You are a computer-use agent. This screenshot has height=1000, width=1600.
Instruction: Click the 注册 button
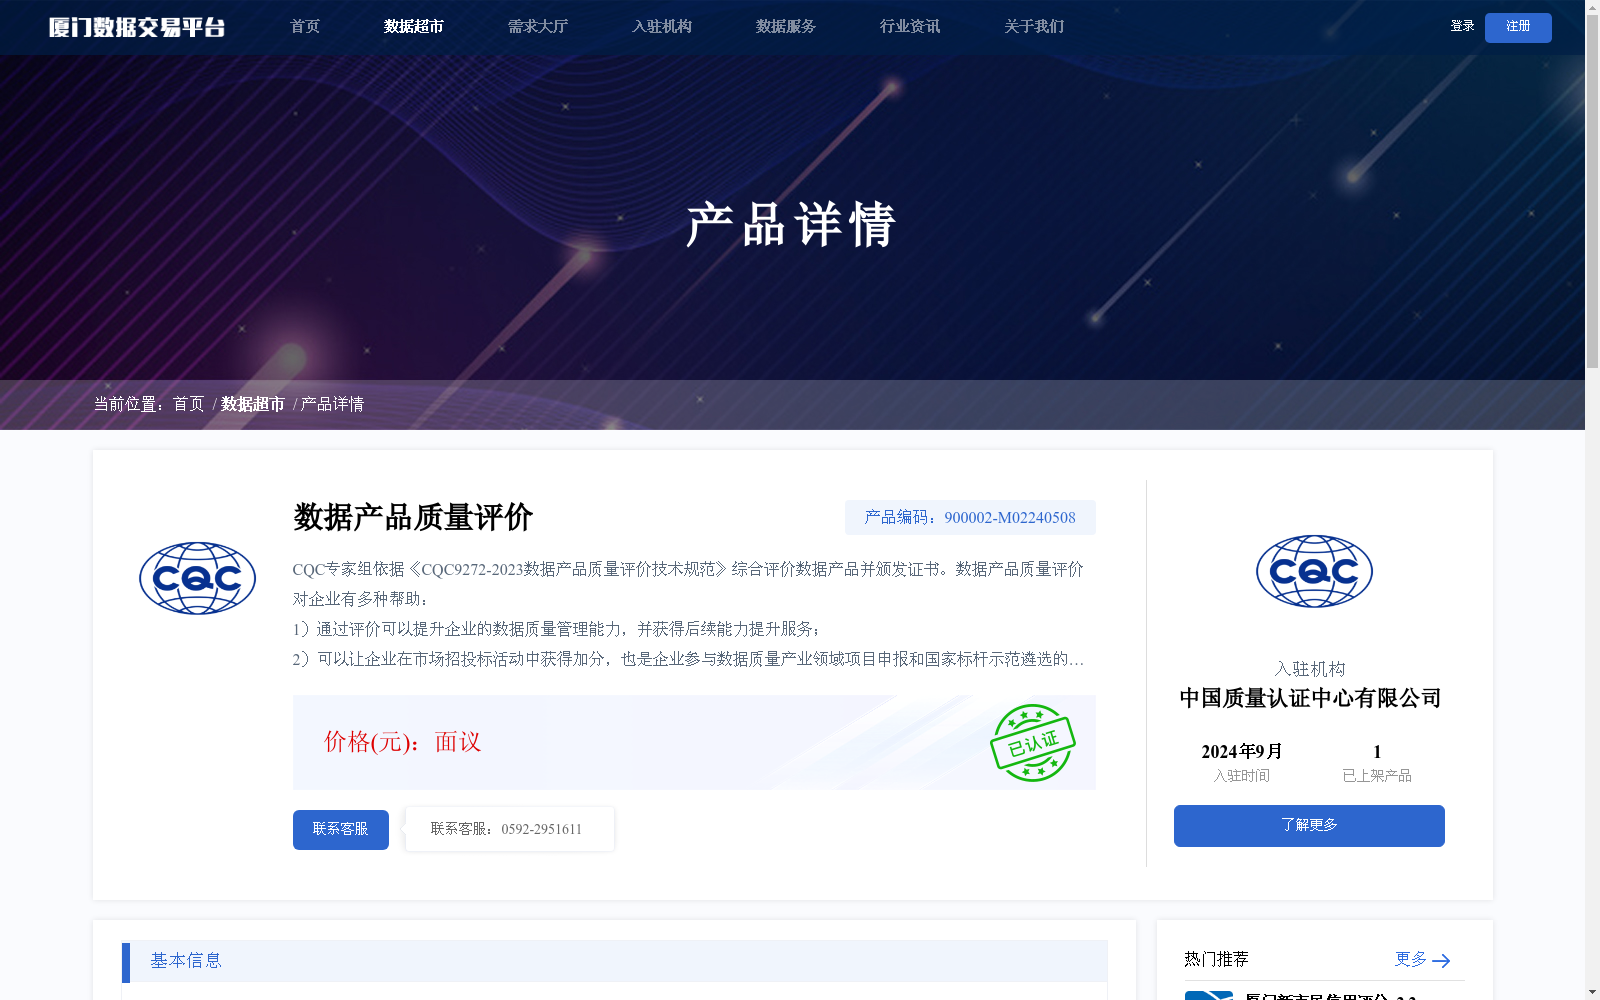click(1518, 27)
